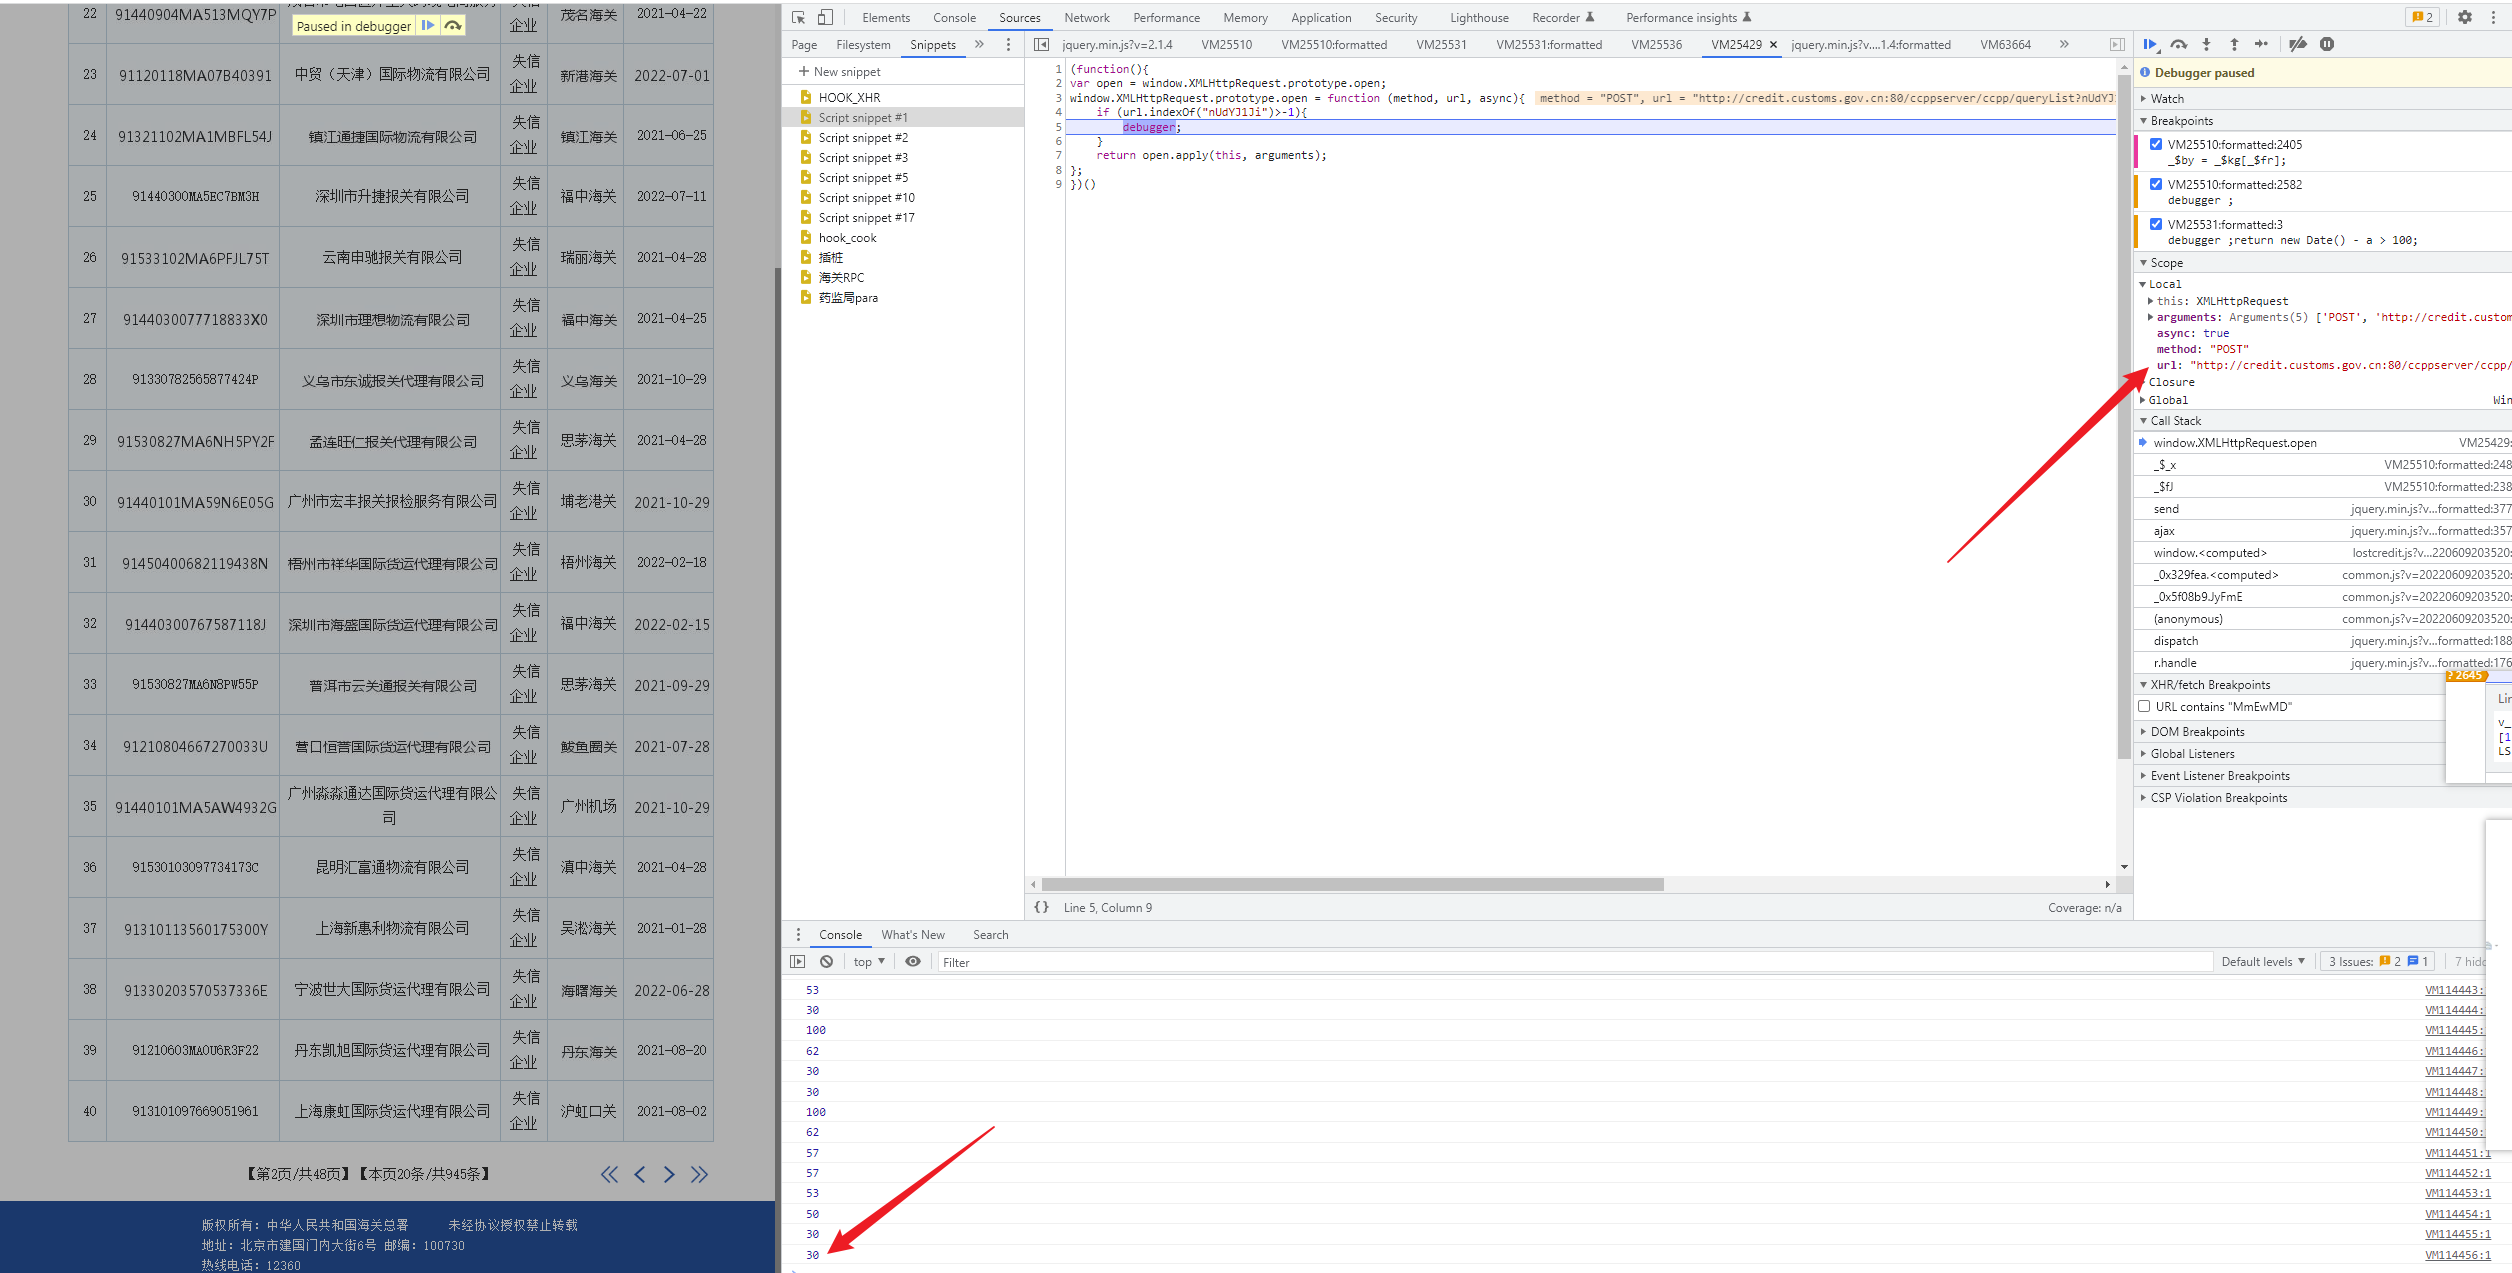The width and height of the screenshot is (2512, 1273).
Task: Switch to the Network panel tab
Action: [x=1087, y=17]
